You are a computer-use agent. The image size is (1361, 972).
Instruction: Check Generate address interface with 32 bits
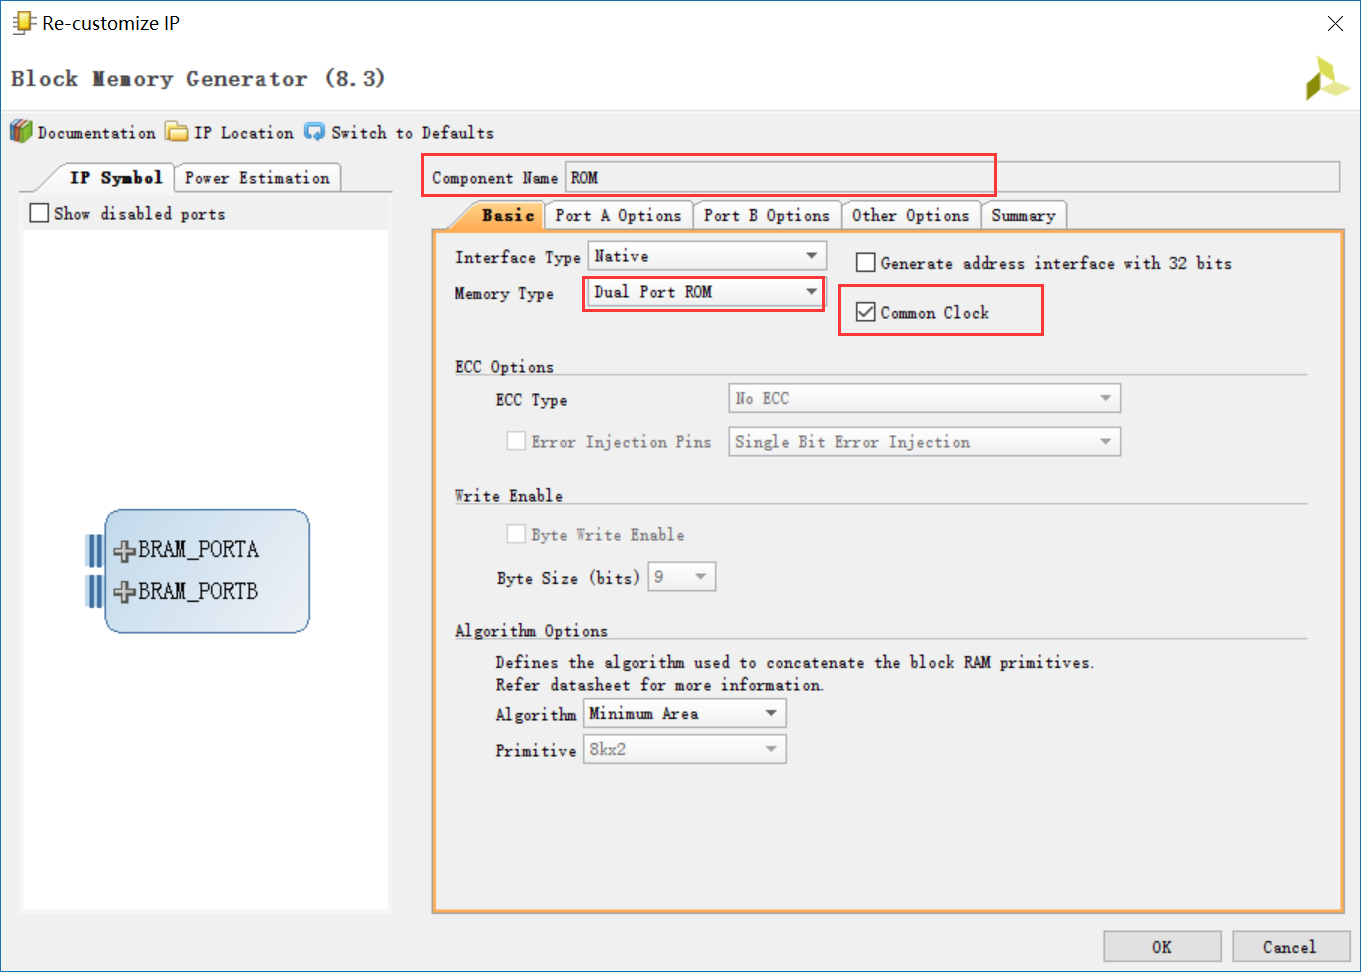tap(866, 263)
